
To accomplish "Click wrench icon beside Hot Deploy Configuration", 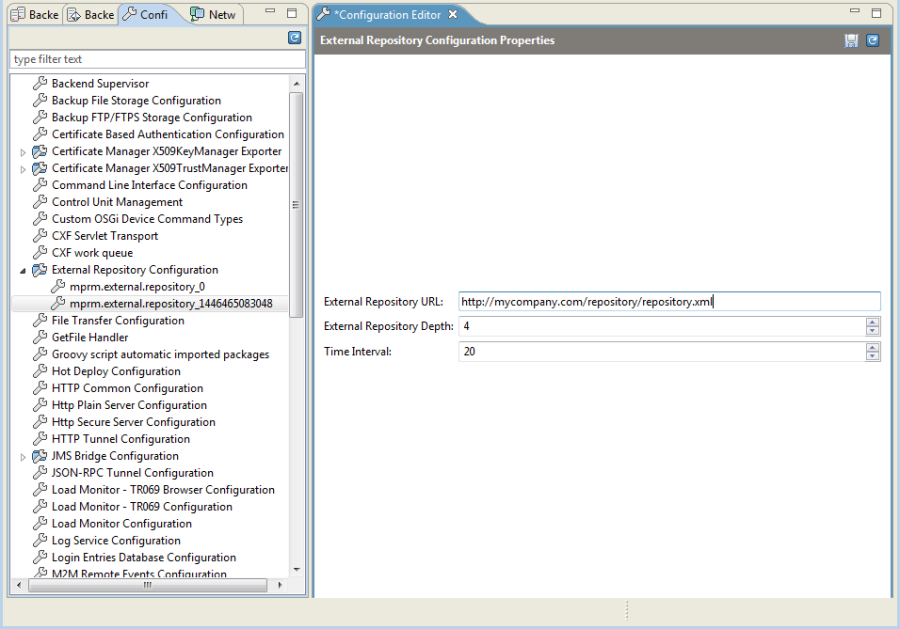I will pos(40,371).
